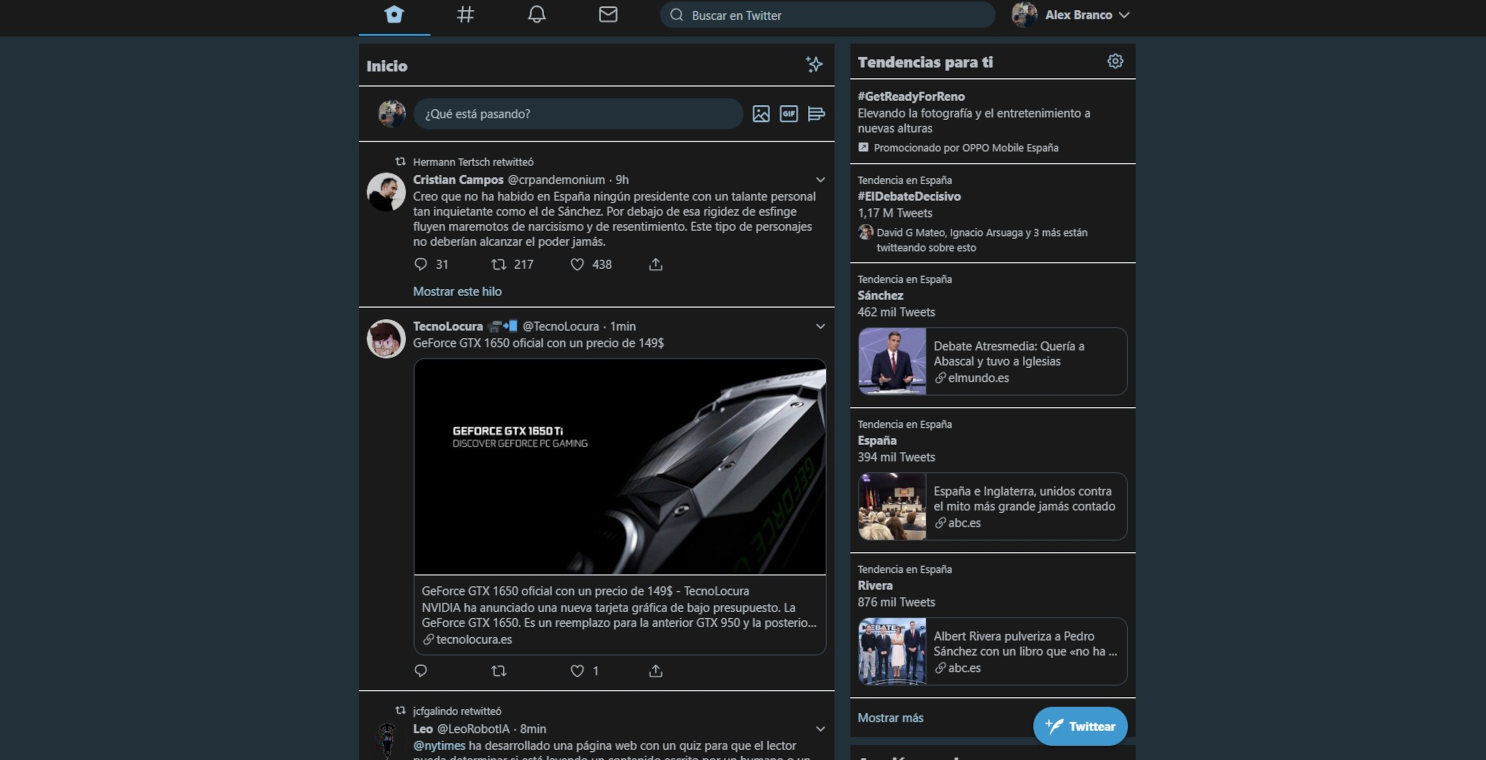Insert a GIF in the composer
Viewport: 1486px width, 760px height.
point(788,113)
